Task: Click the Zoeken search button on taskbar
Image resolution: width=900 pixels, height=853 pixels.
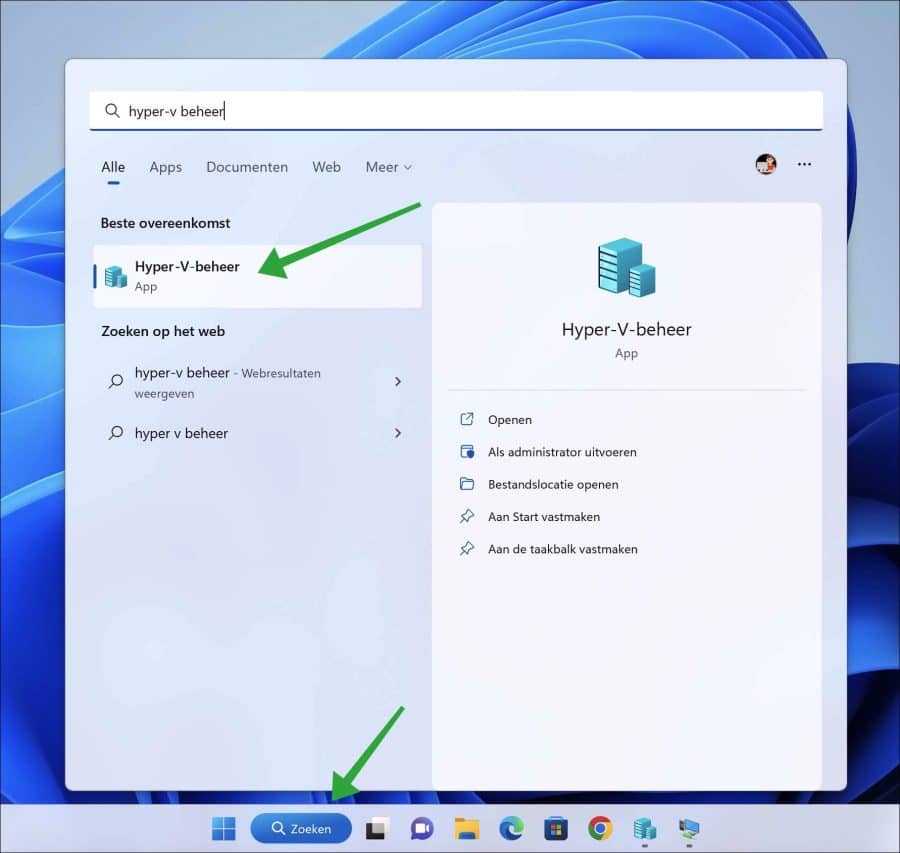Action: point(301,828)
